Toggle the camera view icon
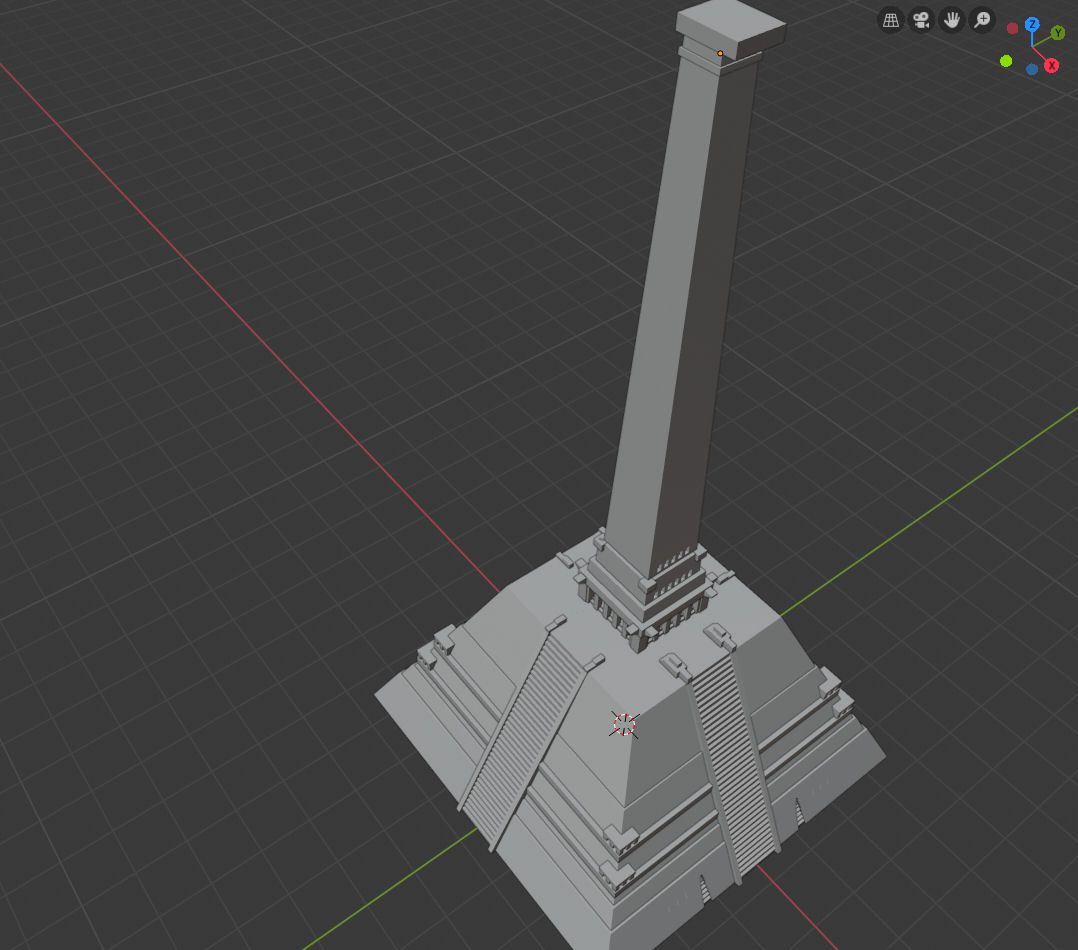This screenshot has height=950, width=1078. [920, 20]
